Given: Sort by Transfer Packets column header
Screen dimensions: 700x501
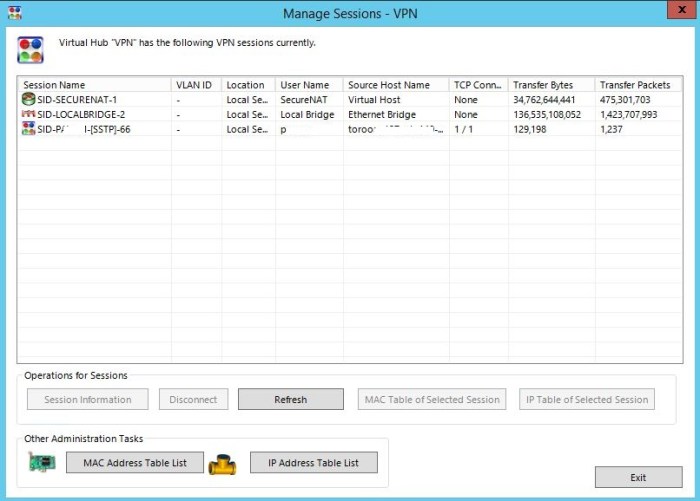Looking at the screenshot, I should click(x=638, y=85).
